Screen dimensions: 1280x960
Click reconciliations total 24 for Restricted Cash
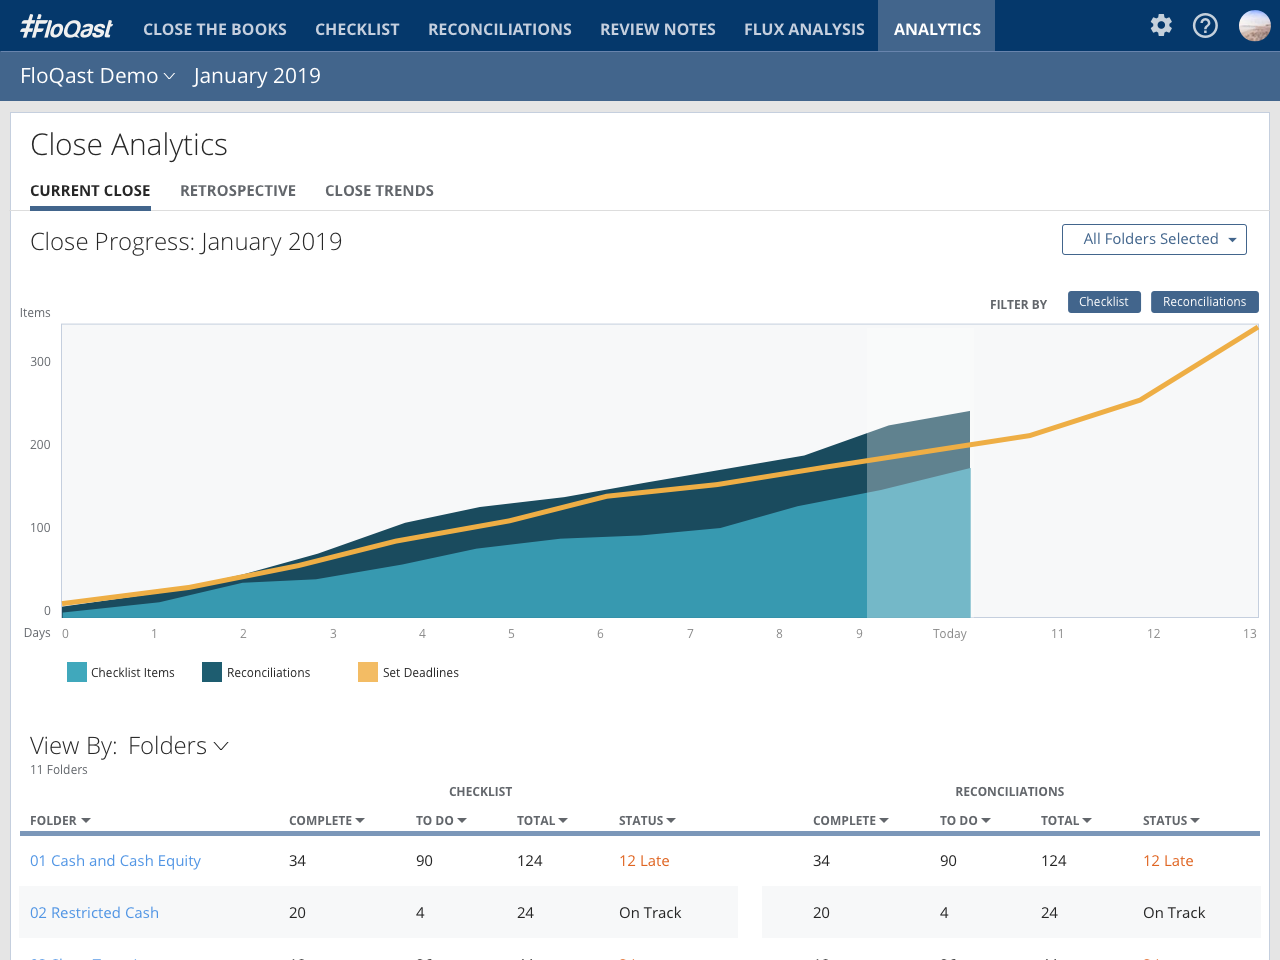1049,913
